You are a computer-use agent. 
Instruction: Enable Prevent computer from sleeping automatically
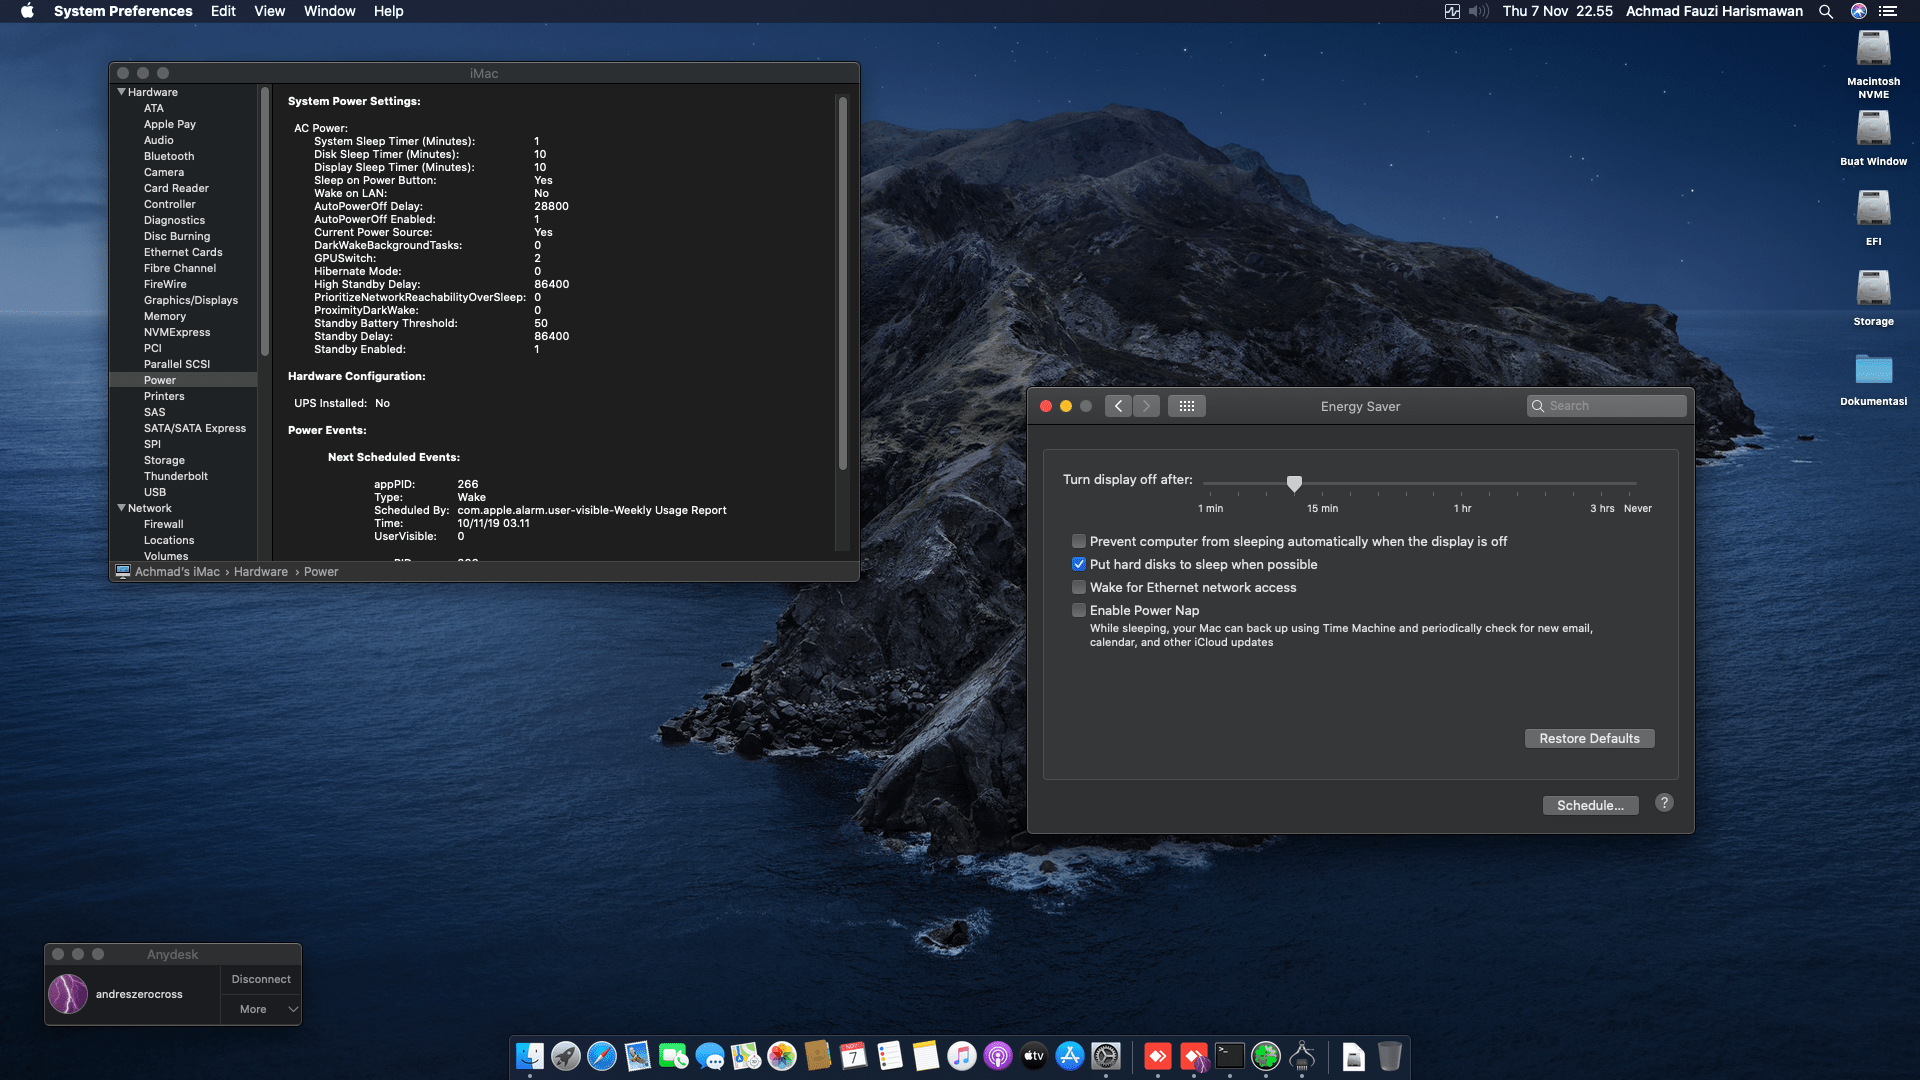1079,541
